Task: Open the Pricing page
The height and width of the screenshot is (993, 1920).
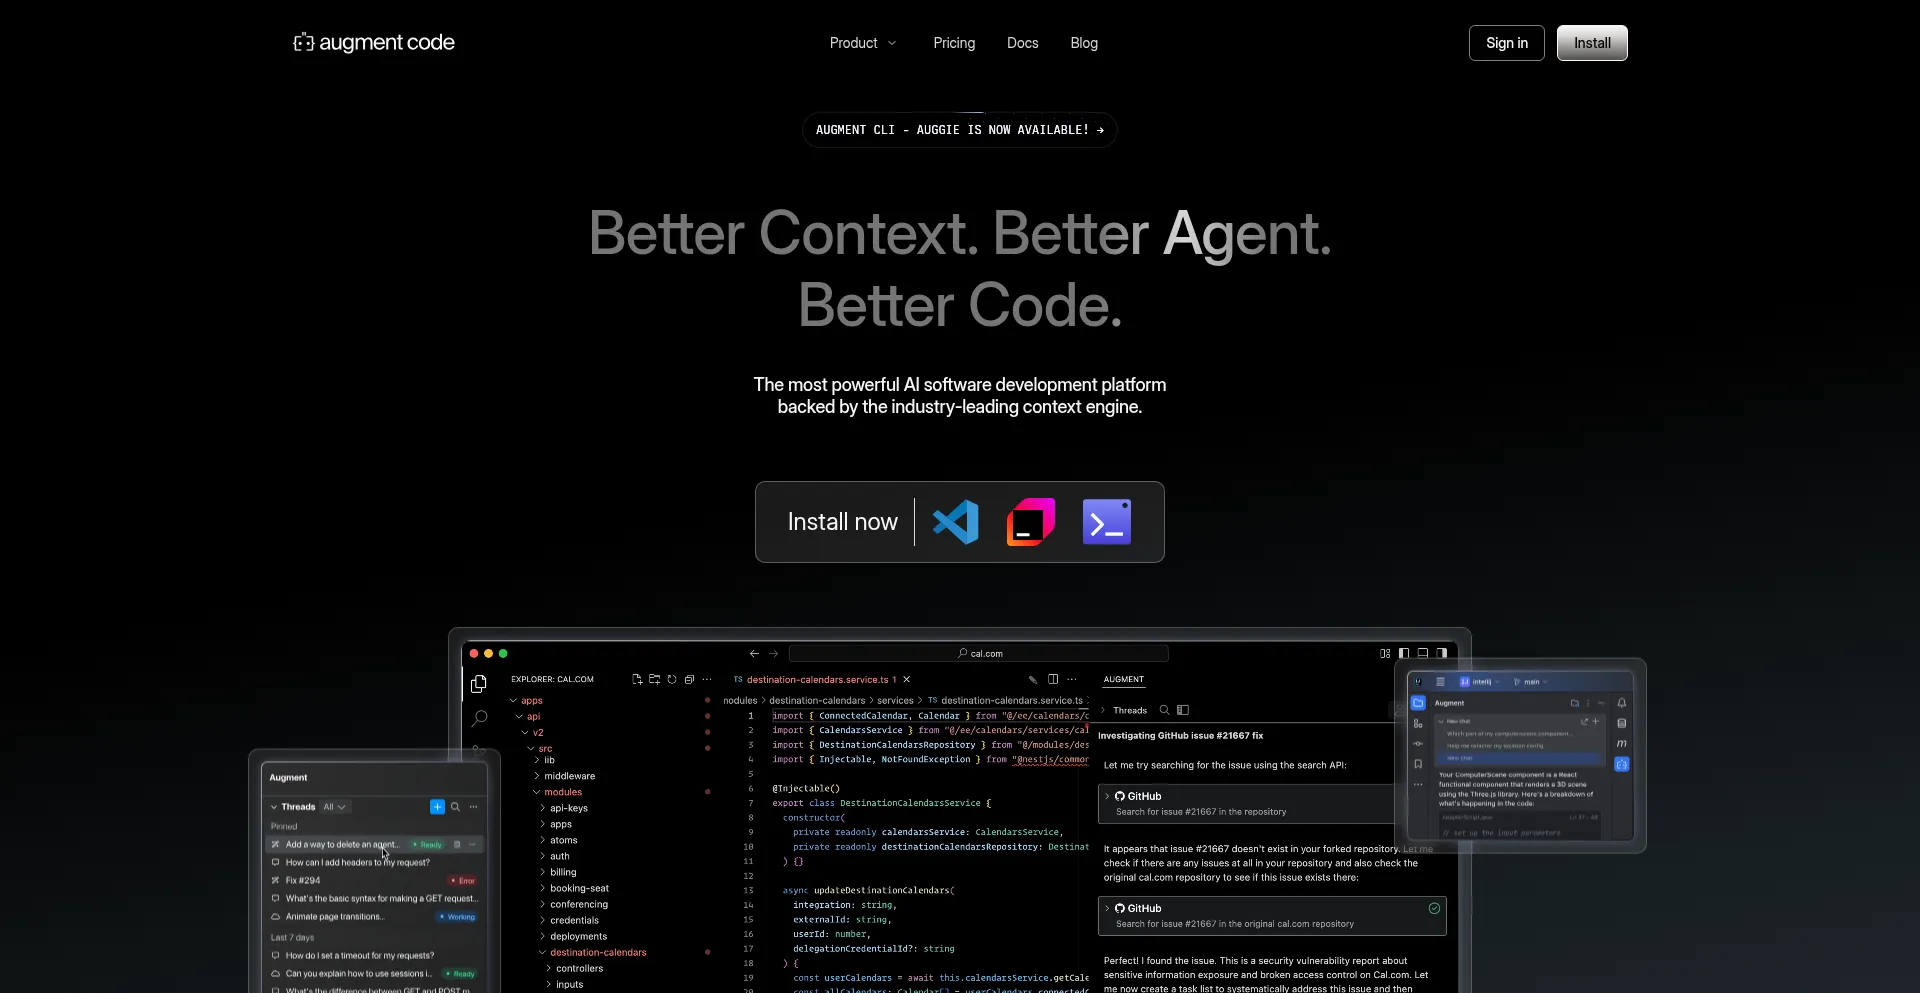Action: point(954,43)
